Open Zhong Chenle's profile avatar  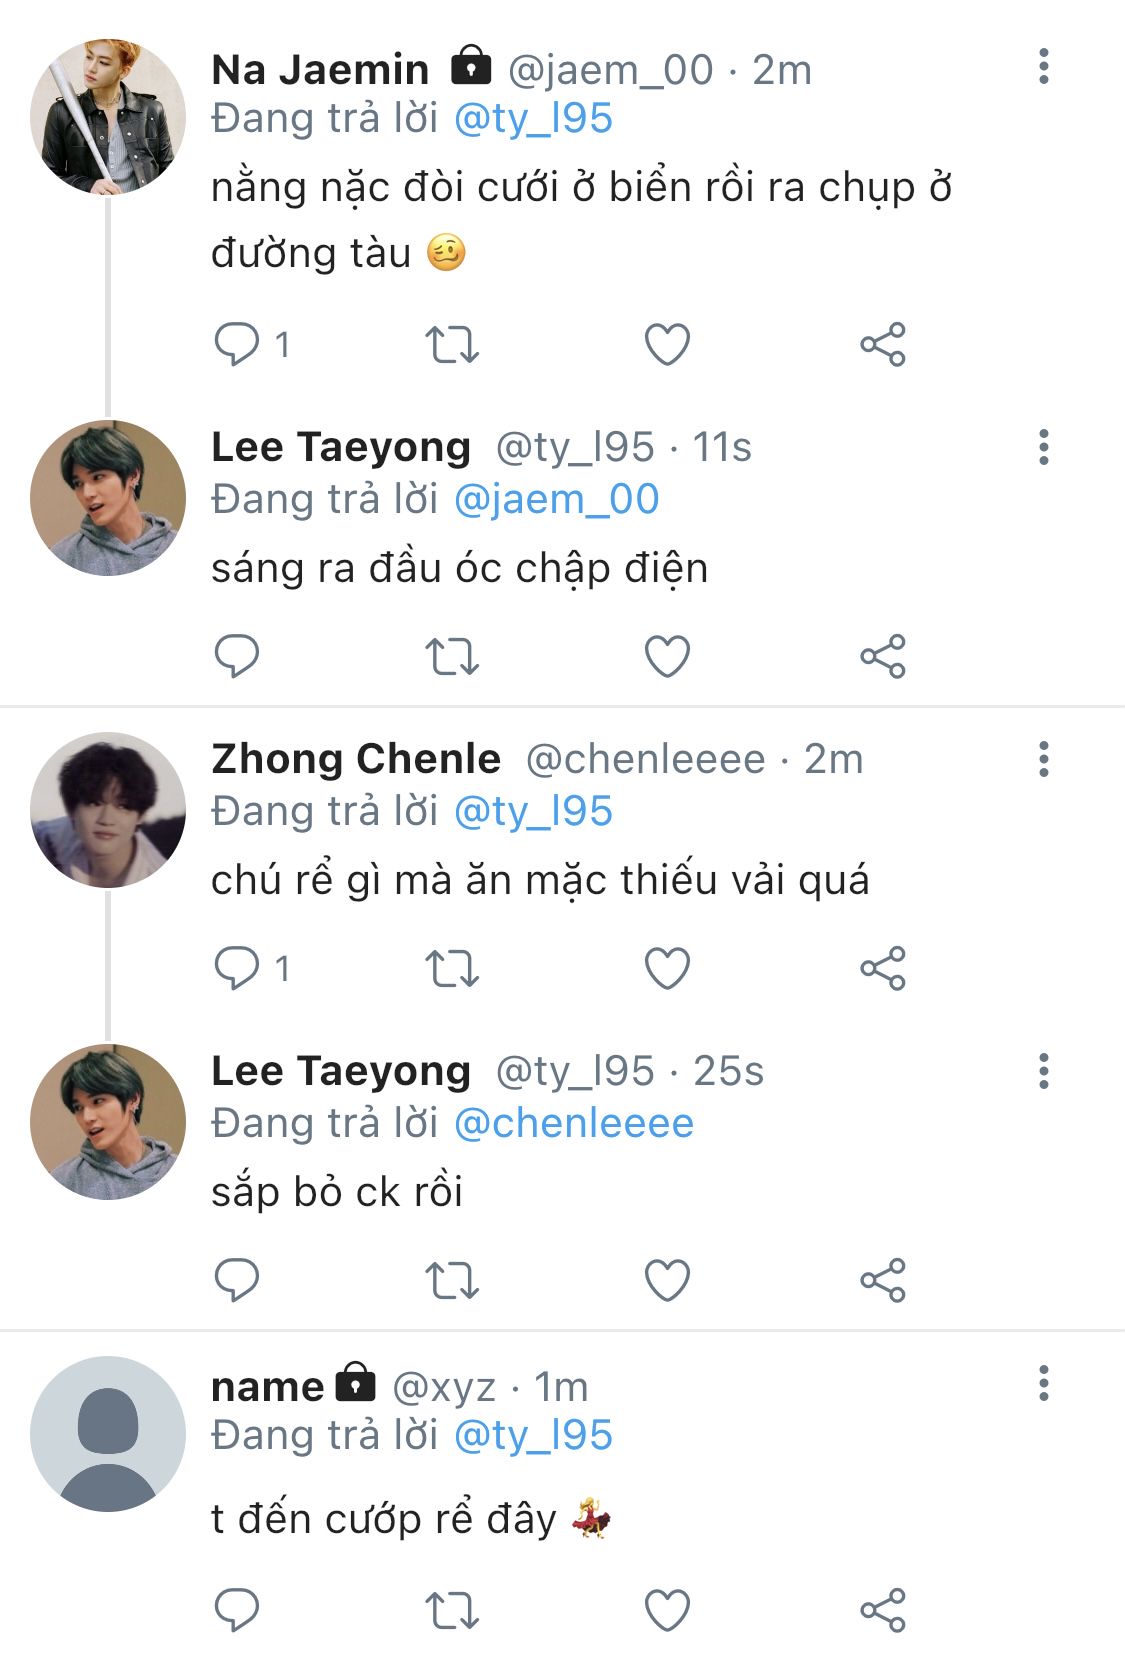[108, 810]
